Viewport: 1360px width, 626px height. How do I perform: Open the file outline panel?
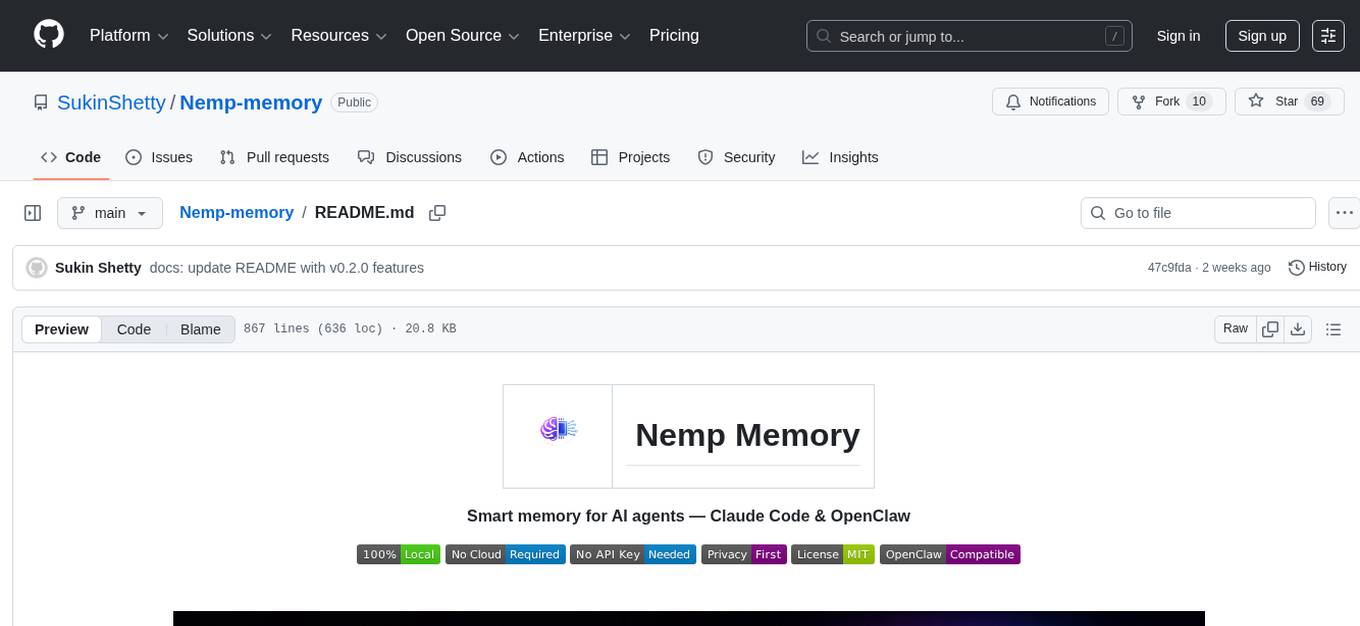pos(1333,328)
